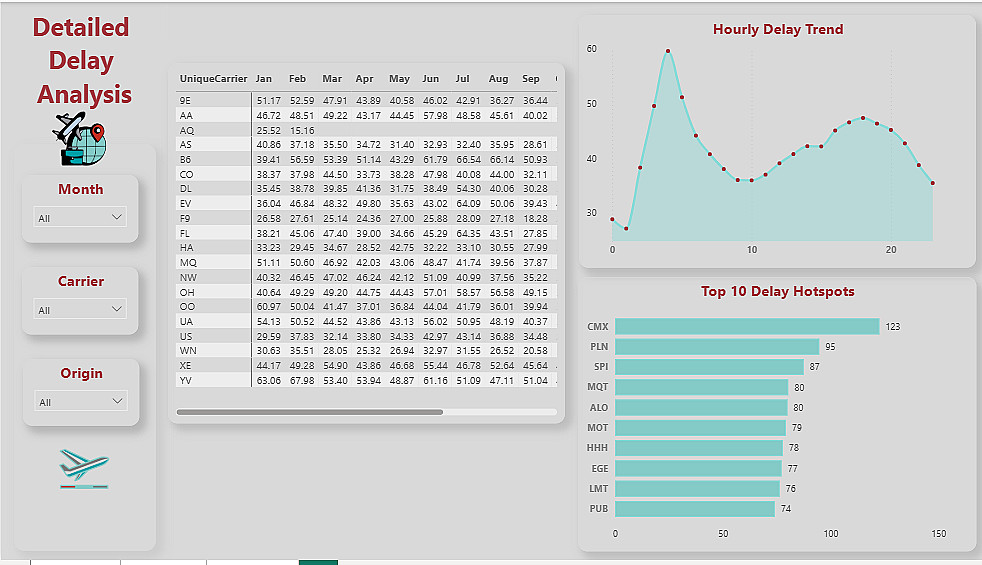Click the Detailed Delay Analysis heading
The height and width of the screenshot is (565, 982).
pos(82,61)
